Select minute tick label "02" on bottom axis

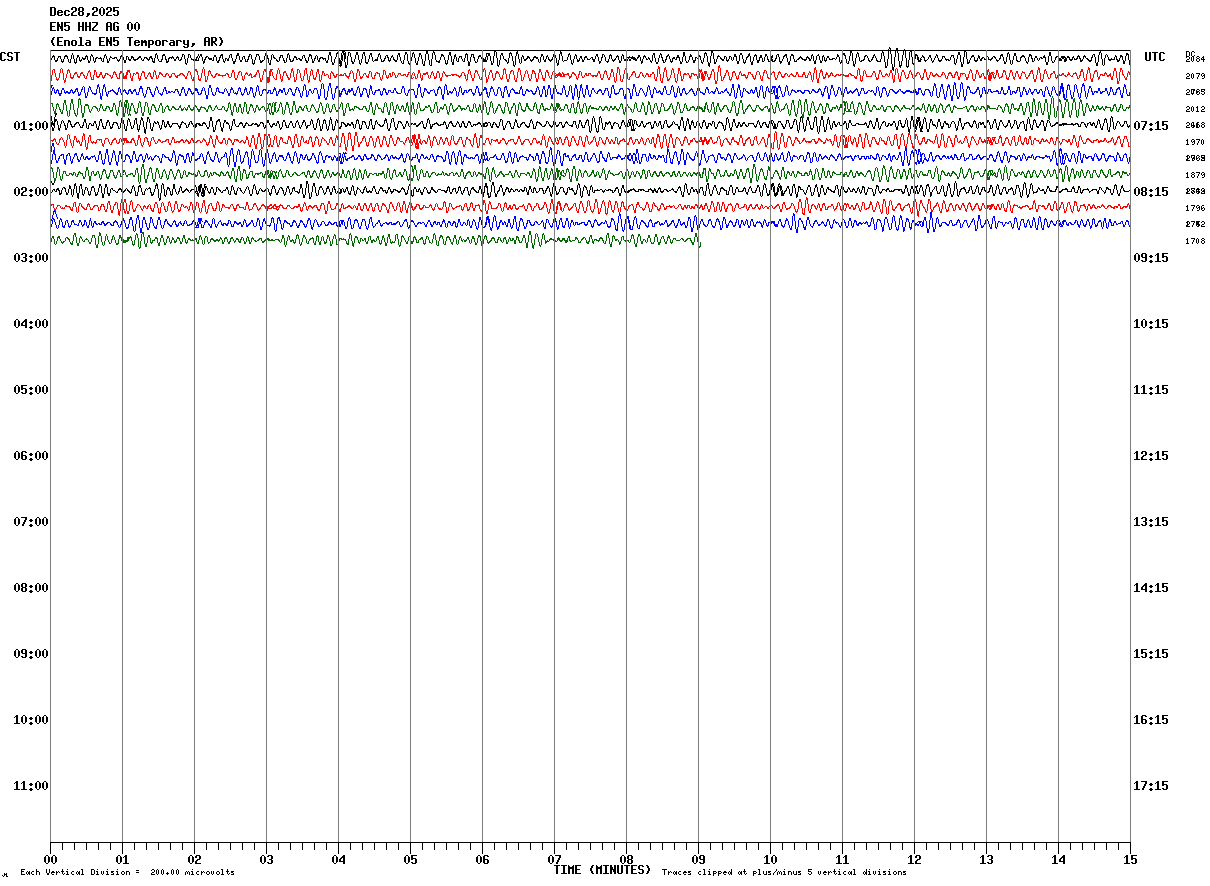pyautogui.click(x=194, y=860)
